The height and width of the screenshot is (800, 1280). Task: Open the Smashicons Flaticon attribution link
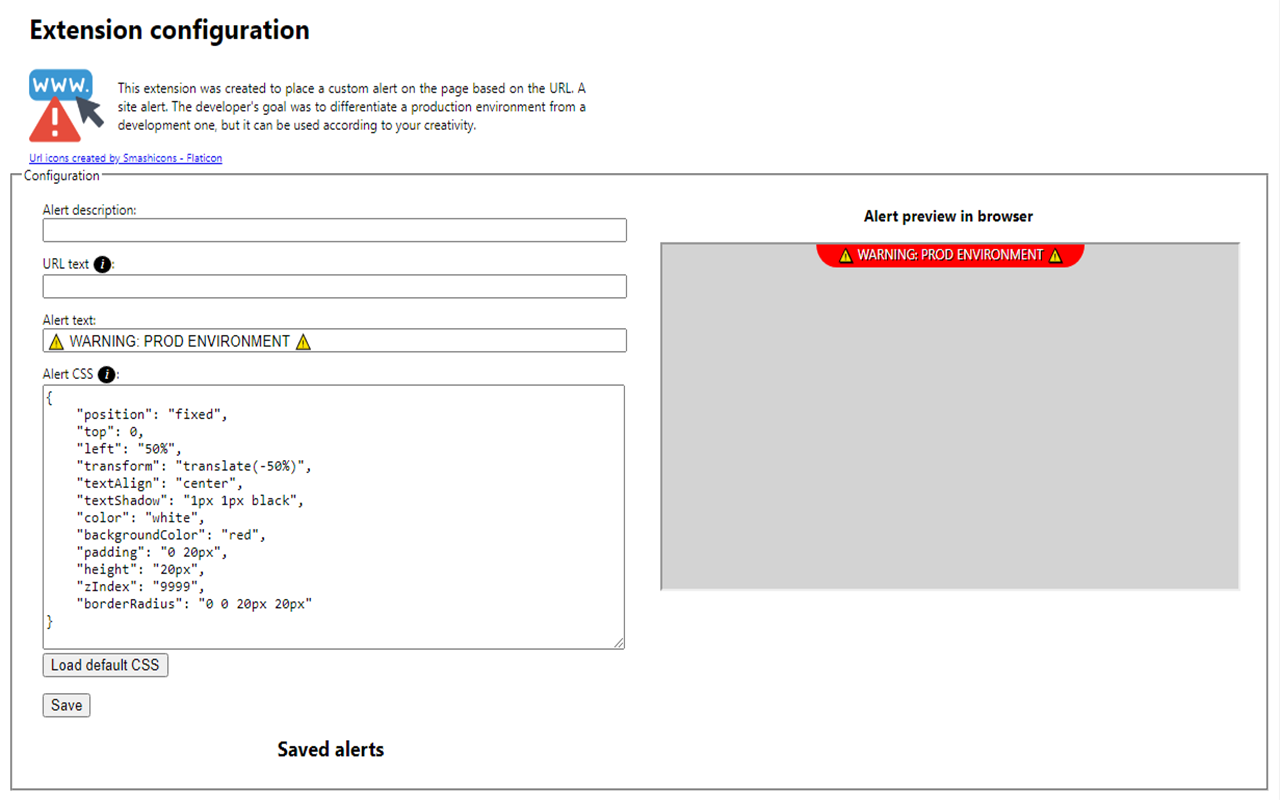[x=125, y=158]
